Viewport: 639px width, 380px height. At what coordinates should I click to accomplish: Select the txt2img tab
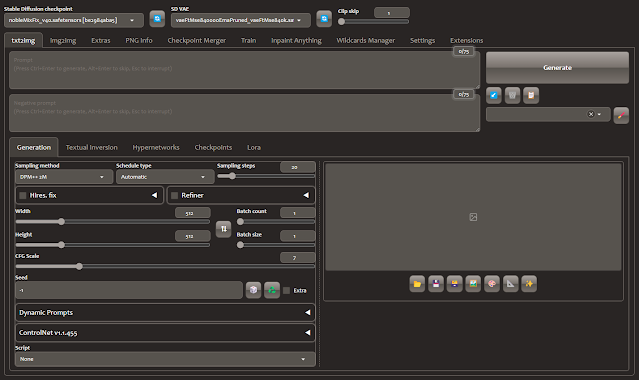click(x=23, y=40)
